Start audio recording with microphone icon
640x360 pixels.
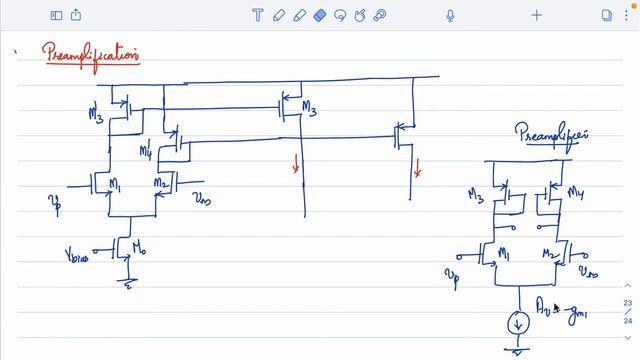coord(450,16)
